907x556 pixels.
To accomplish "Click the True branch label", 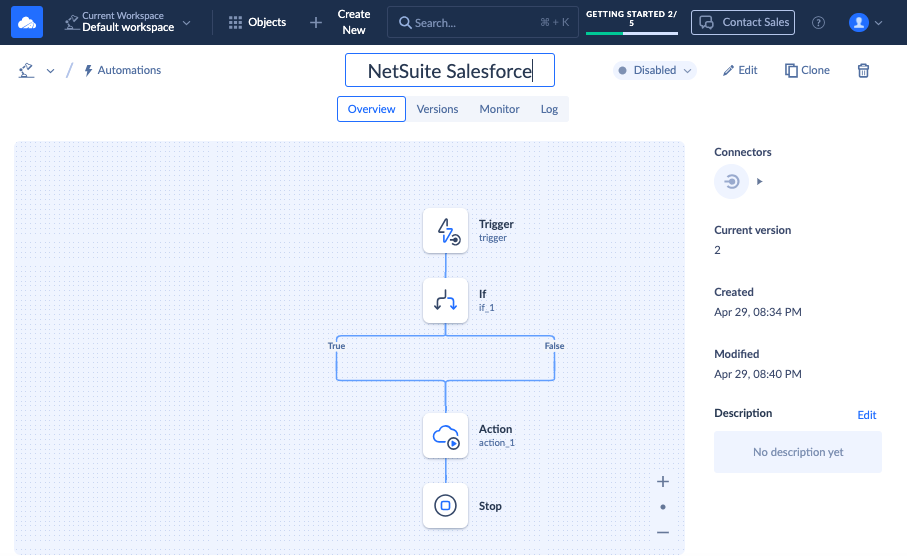I will click(x=336, y=345).
